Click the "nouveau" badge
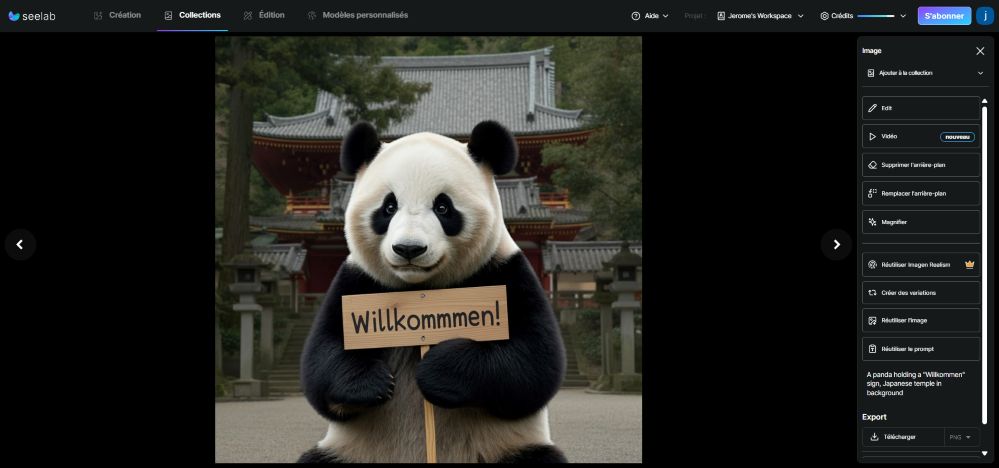 (x=957, y=137)
